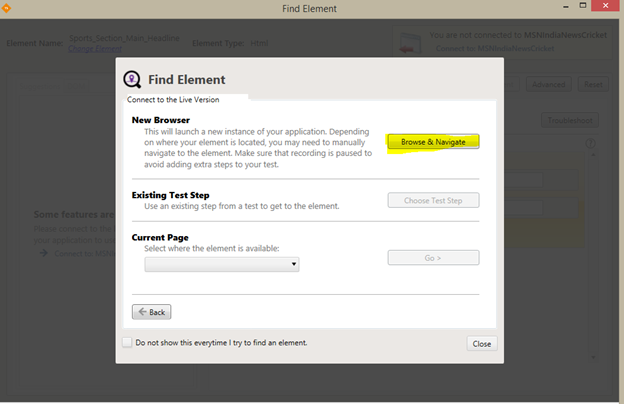
Task: Enable the 'Do not show this everytime' checkbox
Action: pos(127,342)
